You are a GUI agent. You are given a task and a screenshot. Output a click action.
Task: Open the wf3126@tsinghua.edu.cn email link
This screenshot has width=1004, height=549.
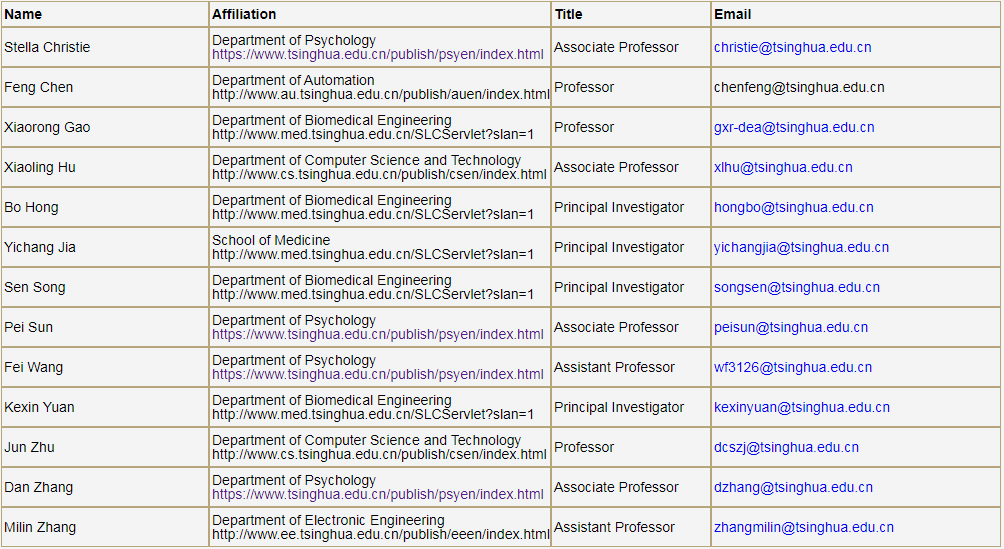792,368
